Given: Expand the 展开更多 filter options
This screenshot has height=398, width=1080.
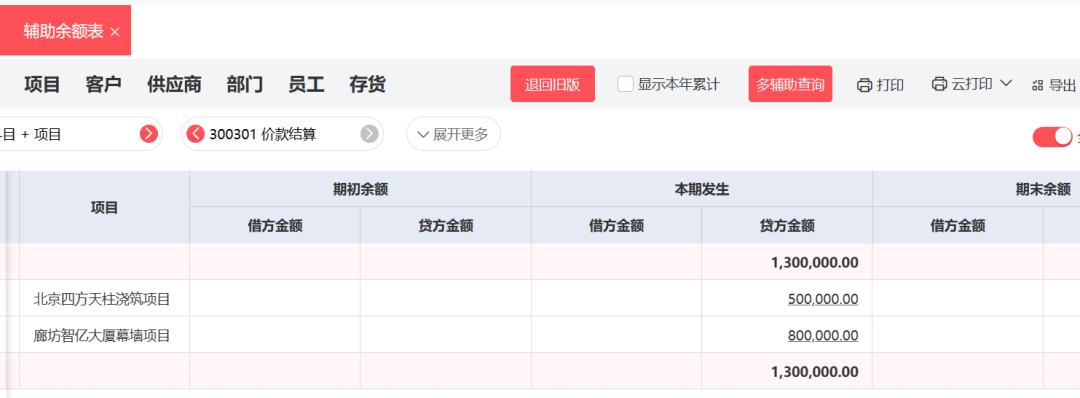Looking at the screenshot, I should [453, 134].
